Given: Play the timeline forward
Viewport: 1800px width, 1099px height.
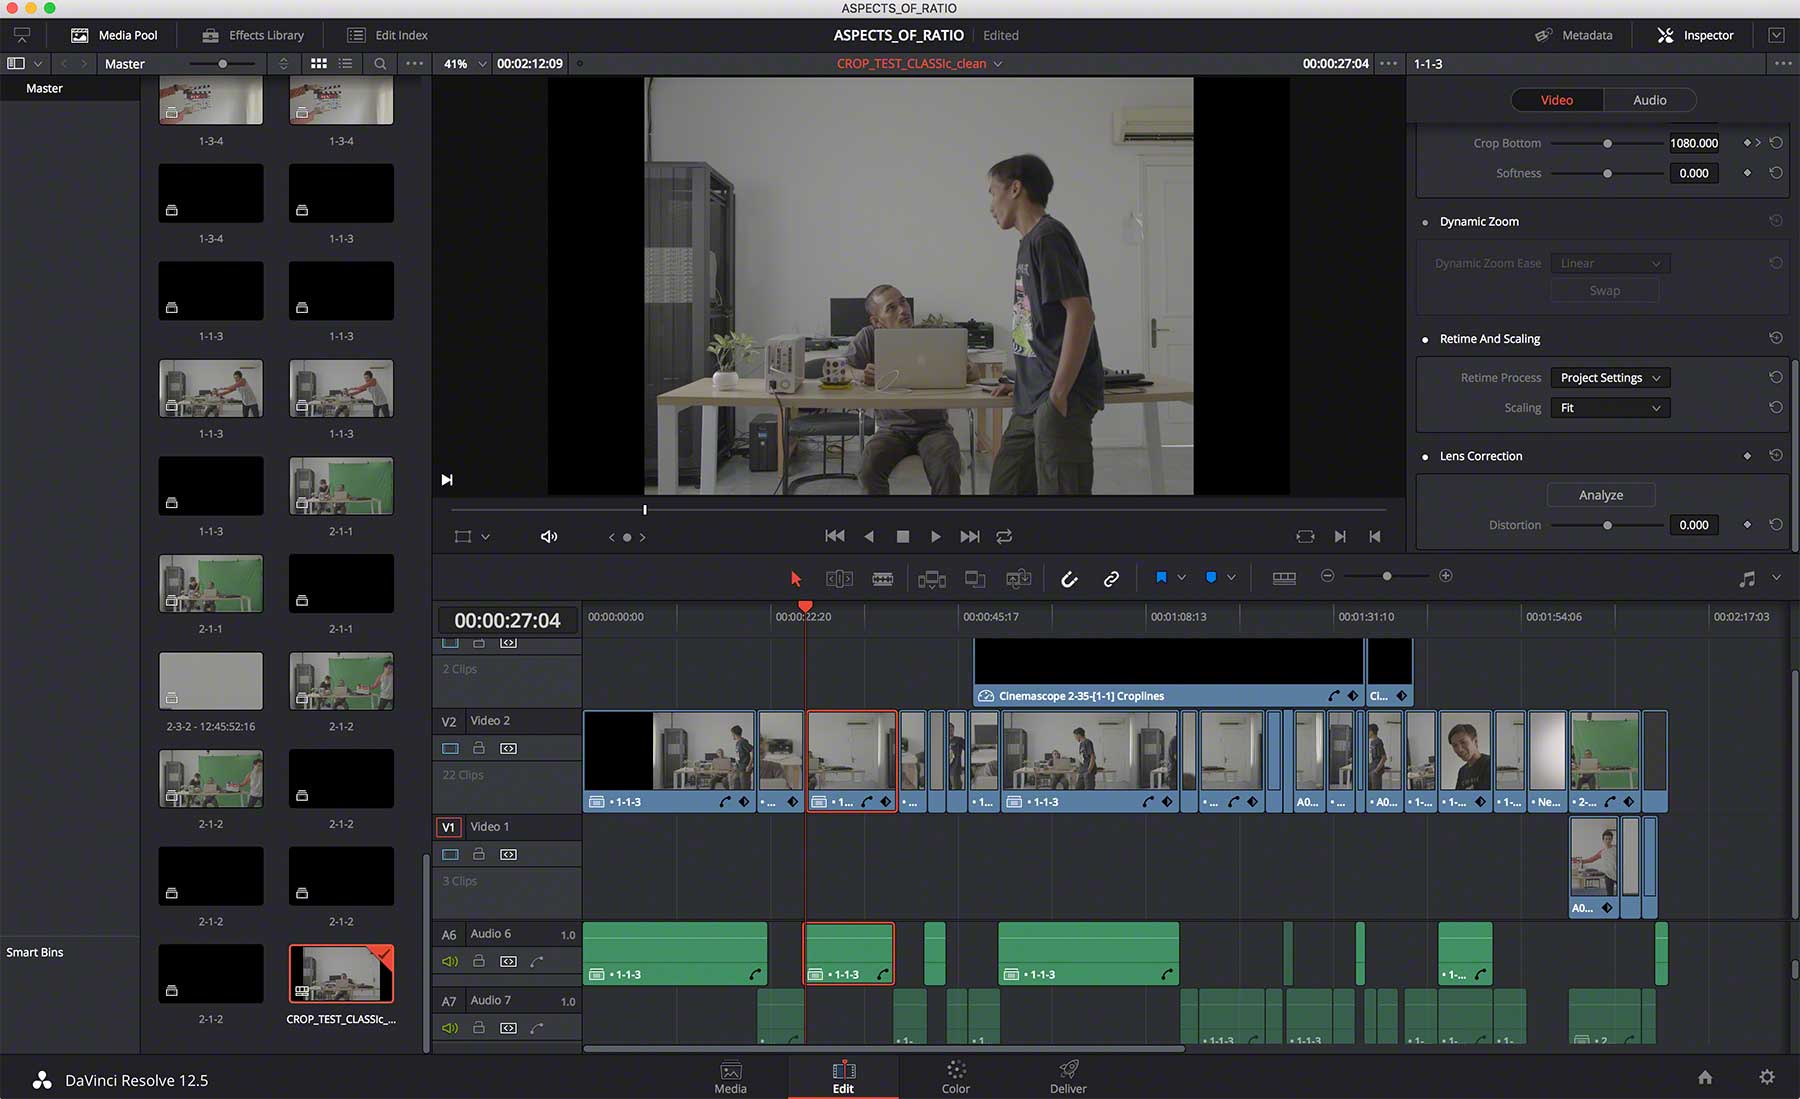Looking at the screenshot, I should coord(936,536).
